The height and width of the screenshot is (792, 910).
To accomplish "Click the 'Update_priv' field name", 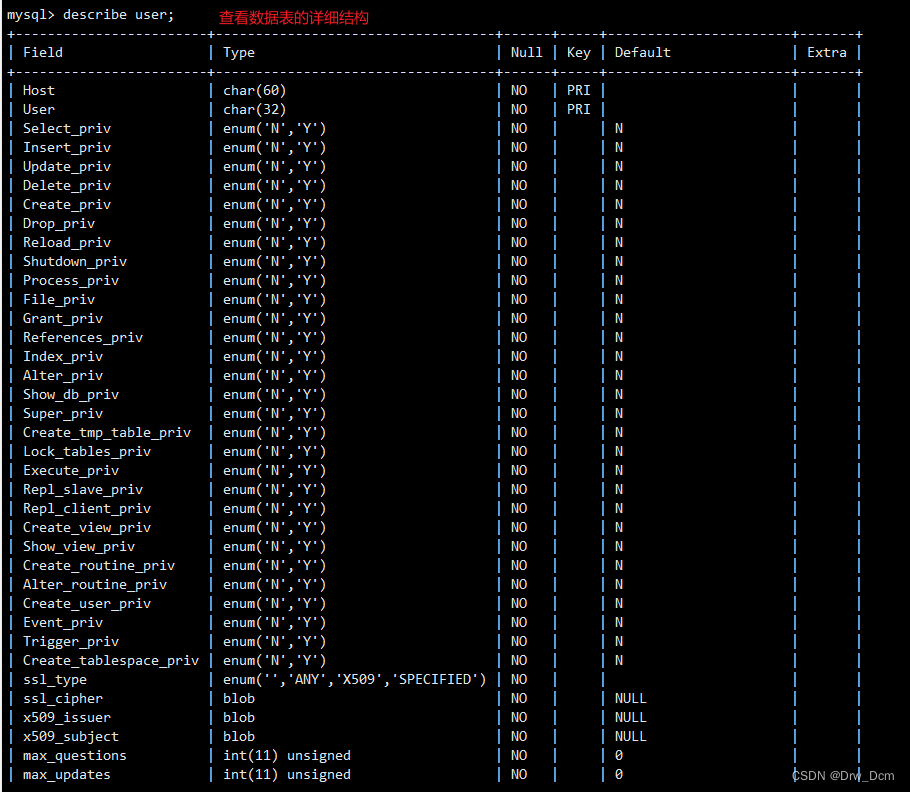I will (x=67, y=167).
